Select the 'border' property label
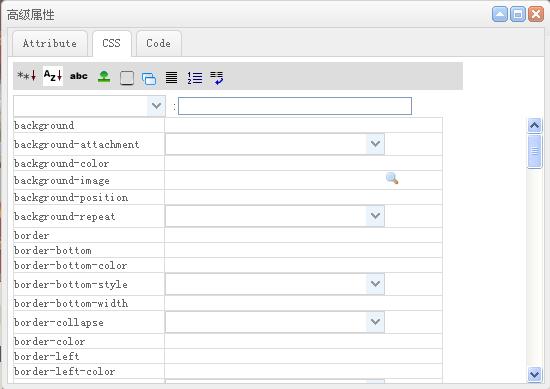550x389 pixels. [x=32, y=235]
